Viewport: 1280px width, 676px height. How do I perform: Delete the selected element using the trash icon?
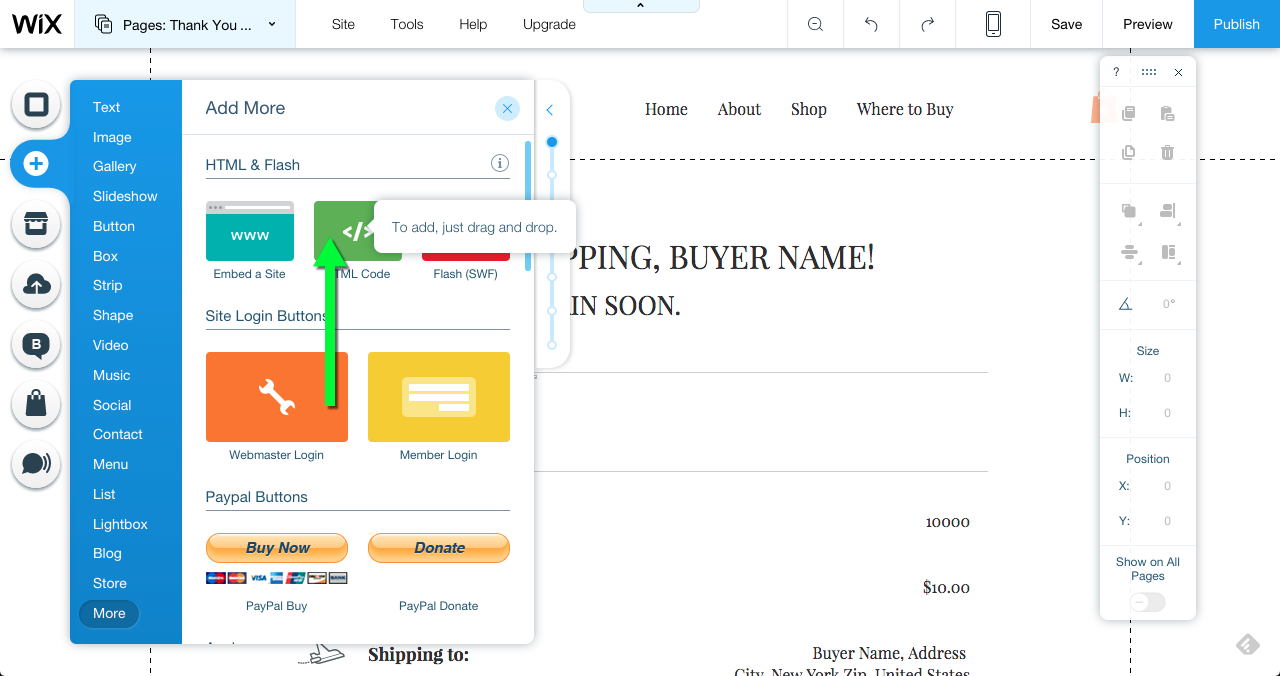click(1167, 151)
